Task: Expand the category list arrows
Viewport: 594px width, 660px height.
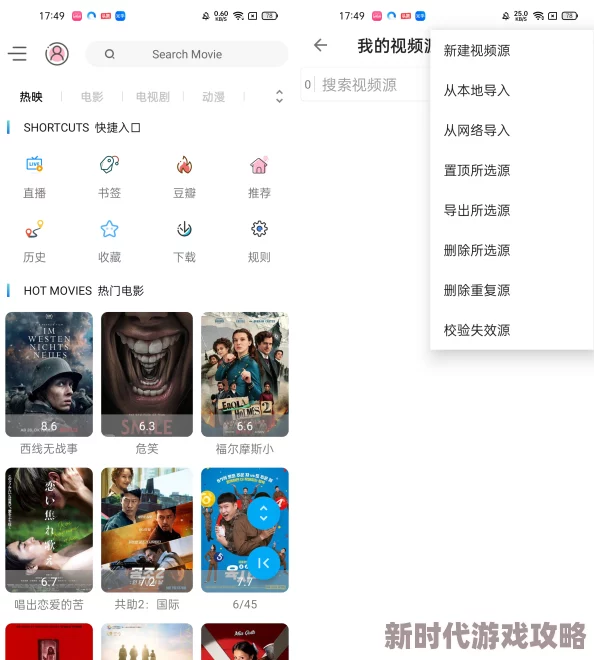Action: 279,96
